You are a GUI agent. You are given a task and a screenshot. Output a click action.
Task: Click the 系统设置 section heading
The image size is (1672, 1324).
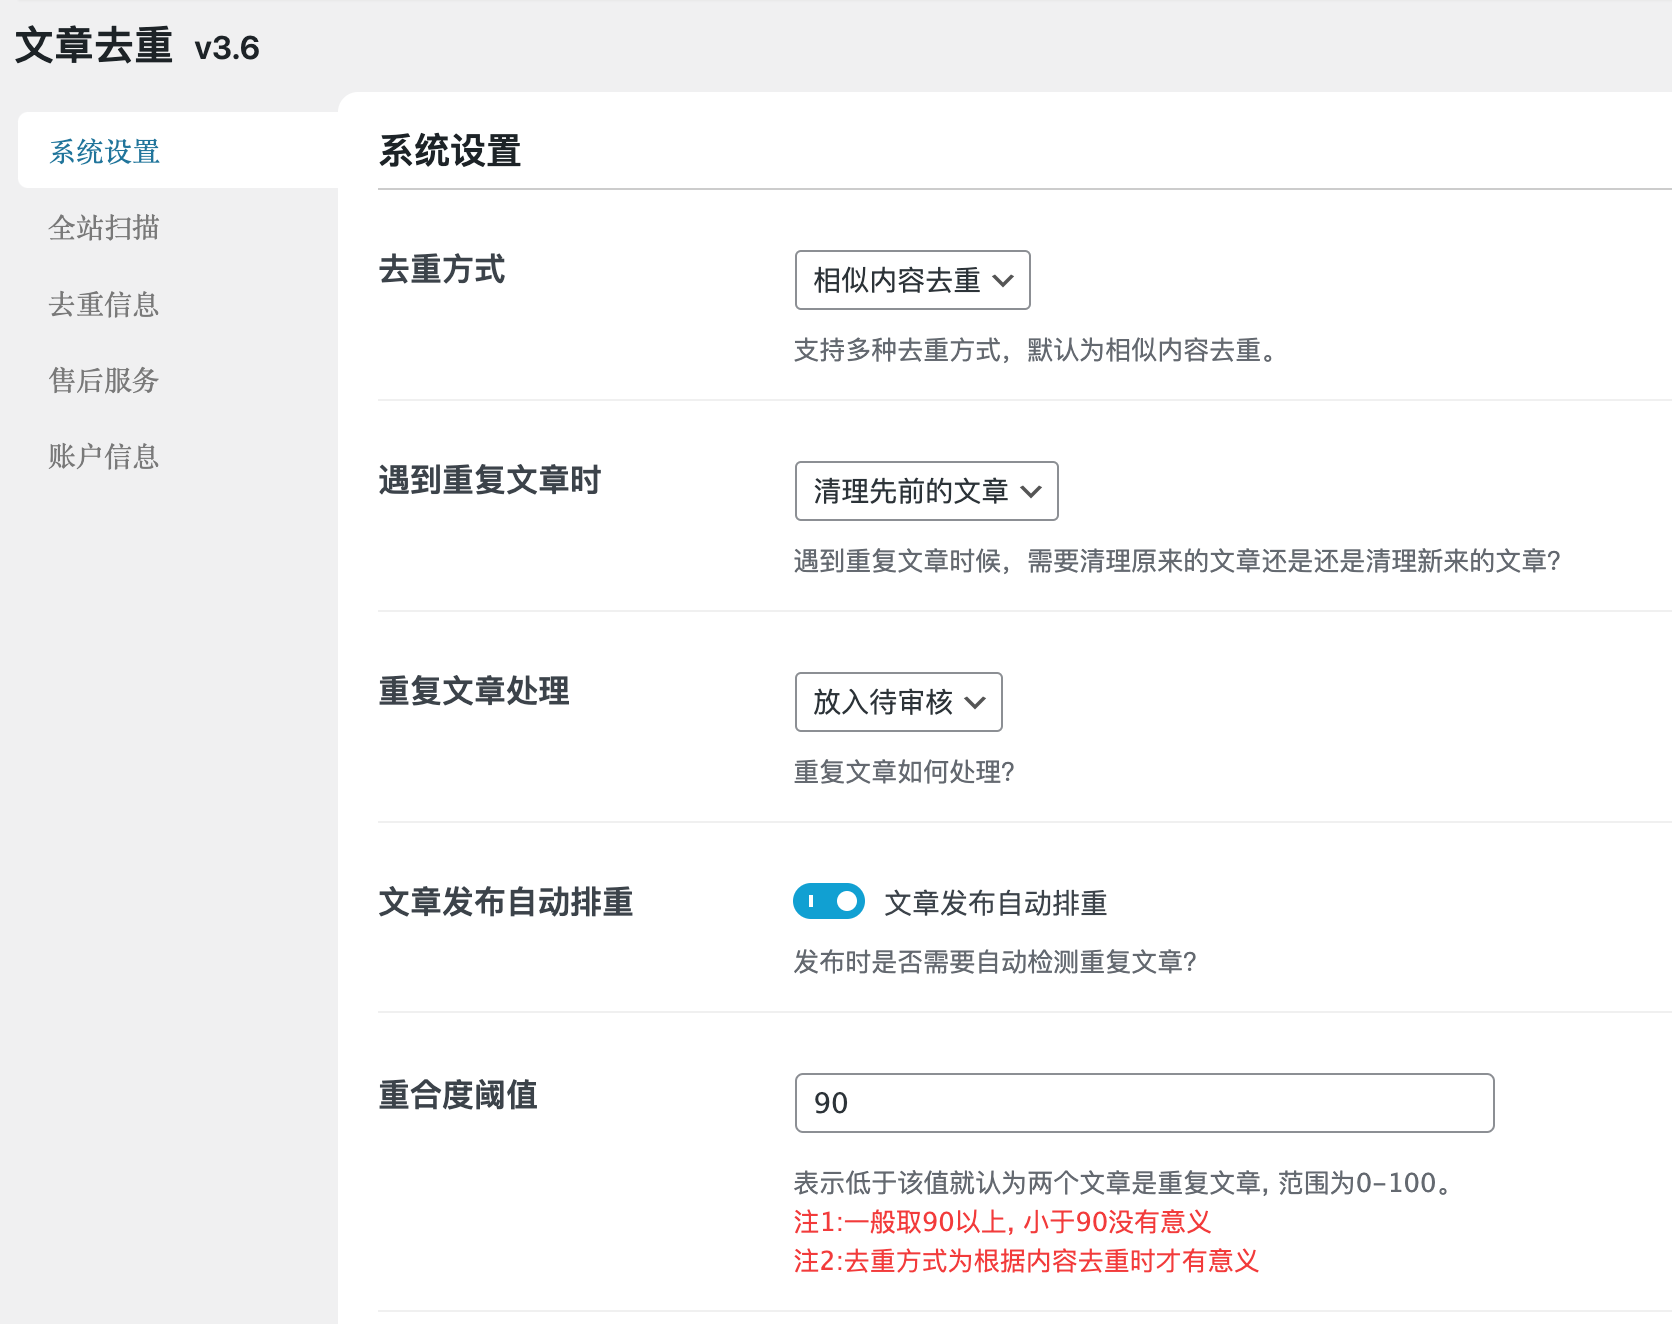point(450,151)
